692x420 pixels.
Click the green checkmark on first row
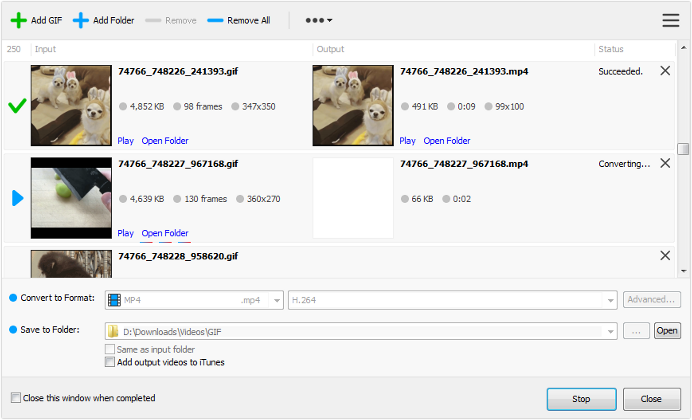17,105
